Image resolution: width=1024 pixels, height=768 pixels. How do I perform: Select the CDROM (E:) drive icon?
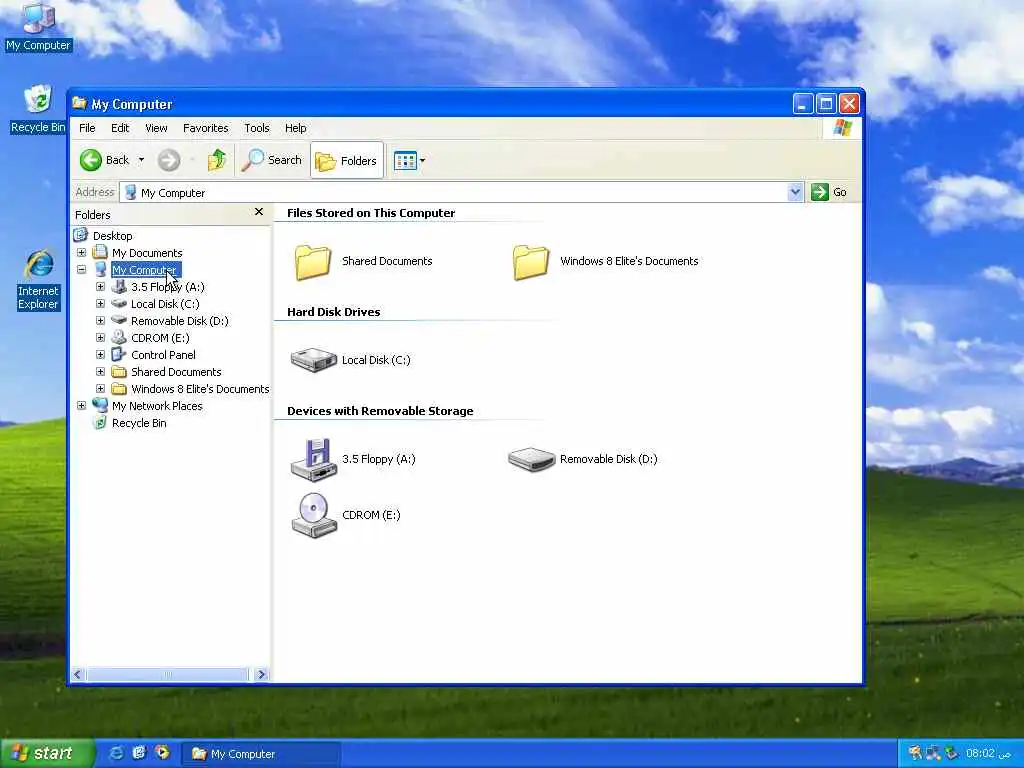(313, 516)
